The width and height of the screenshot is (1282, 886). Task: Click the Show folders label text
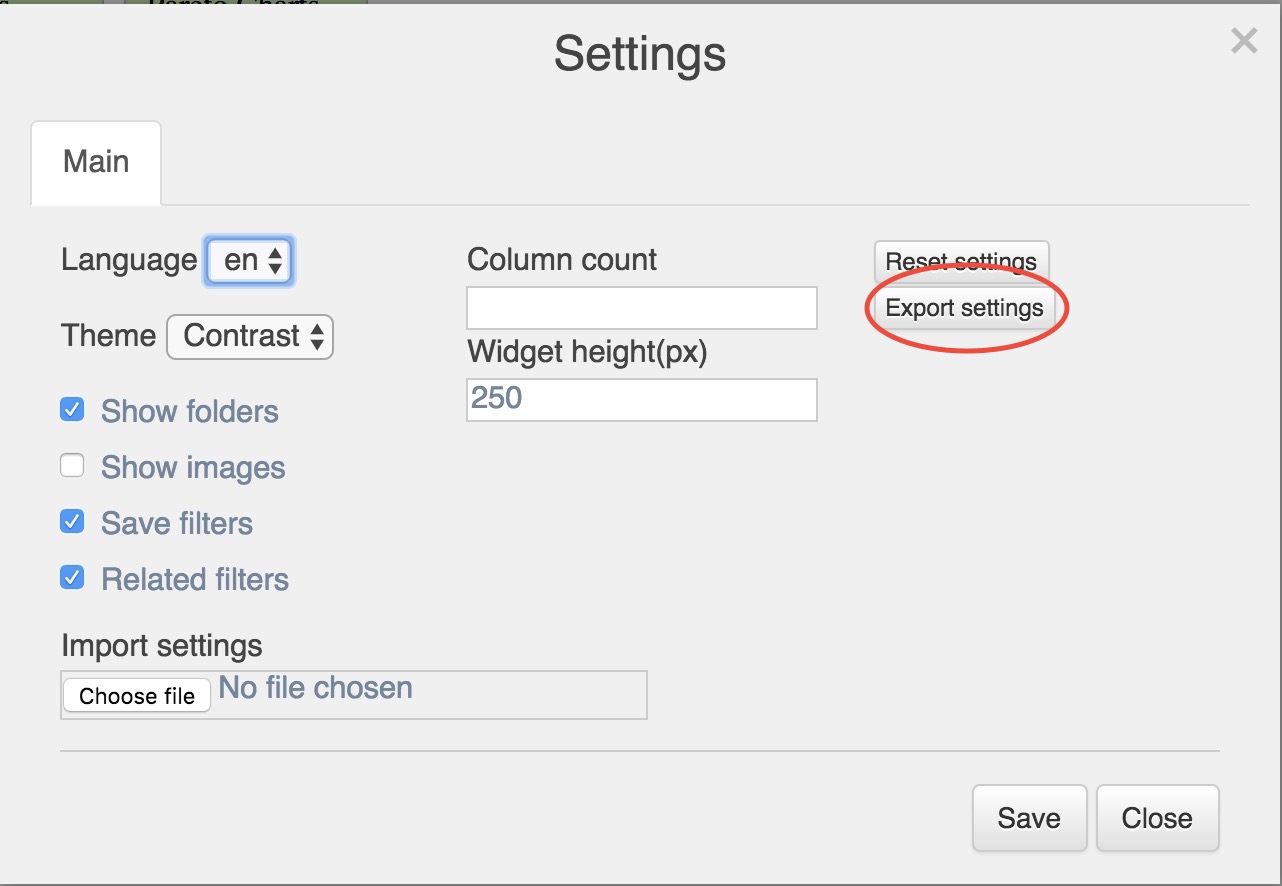(190, 412)
